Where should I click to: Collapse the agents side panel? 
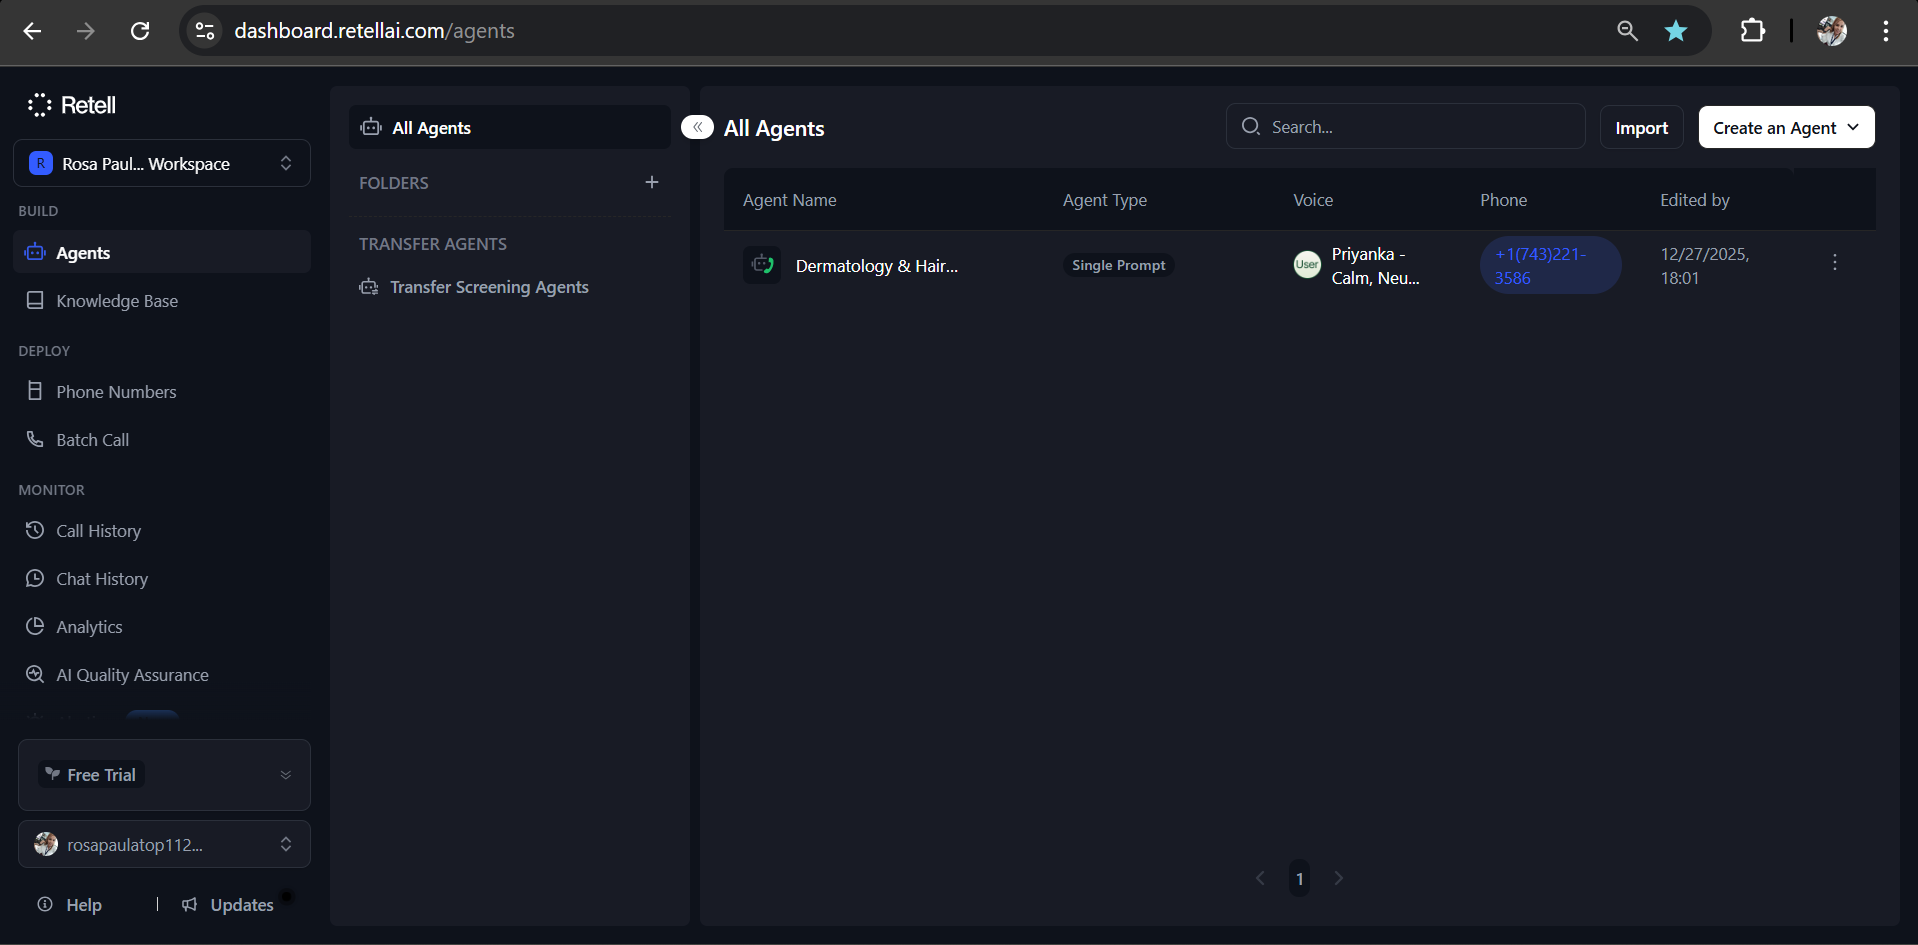[x=697, y=127]
